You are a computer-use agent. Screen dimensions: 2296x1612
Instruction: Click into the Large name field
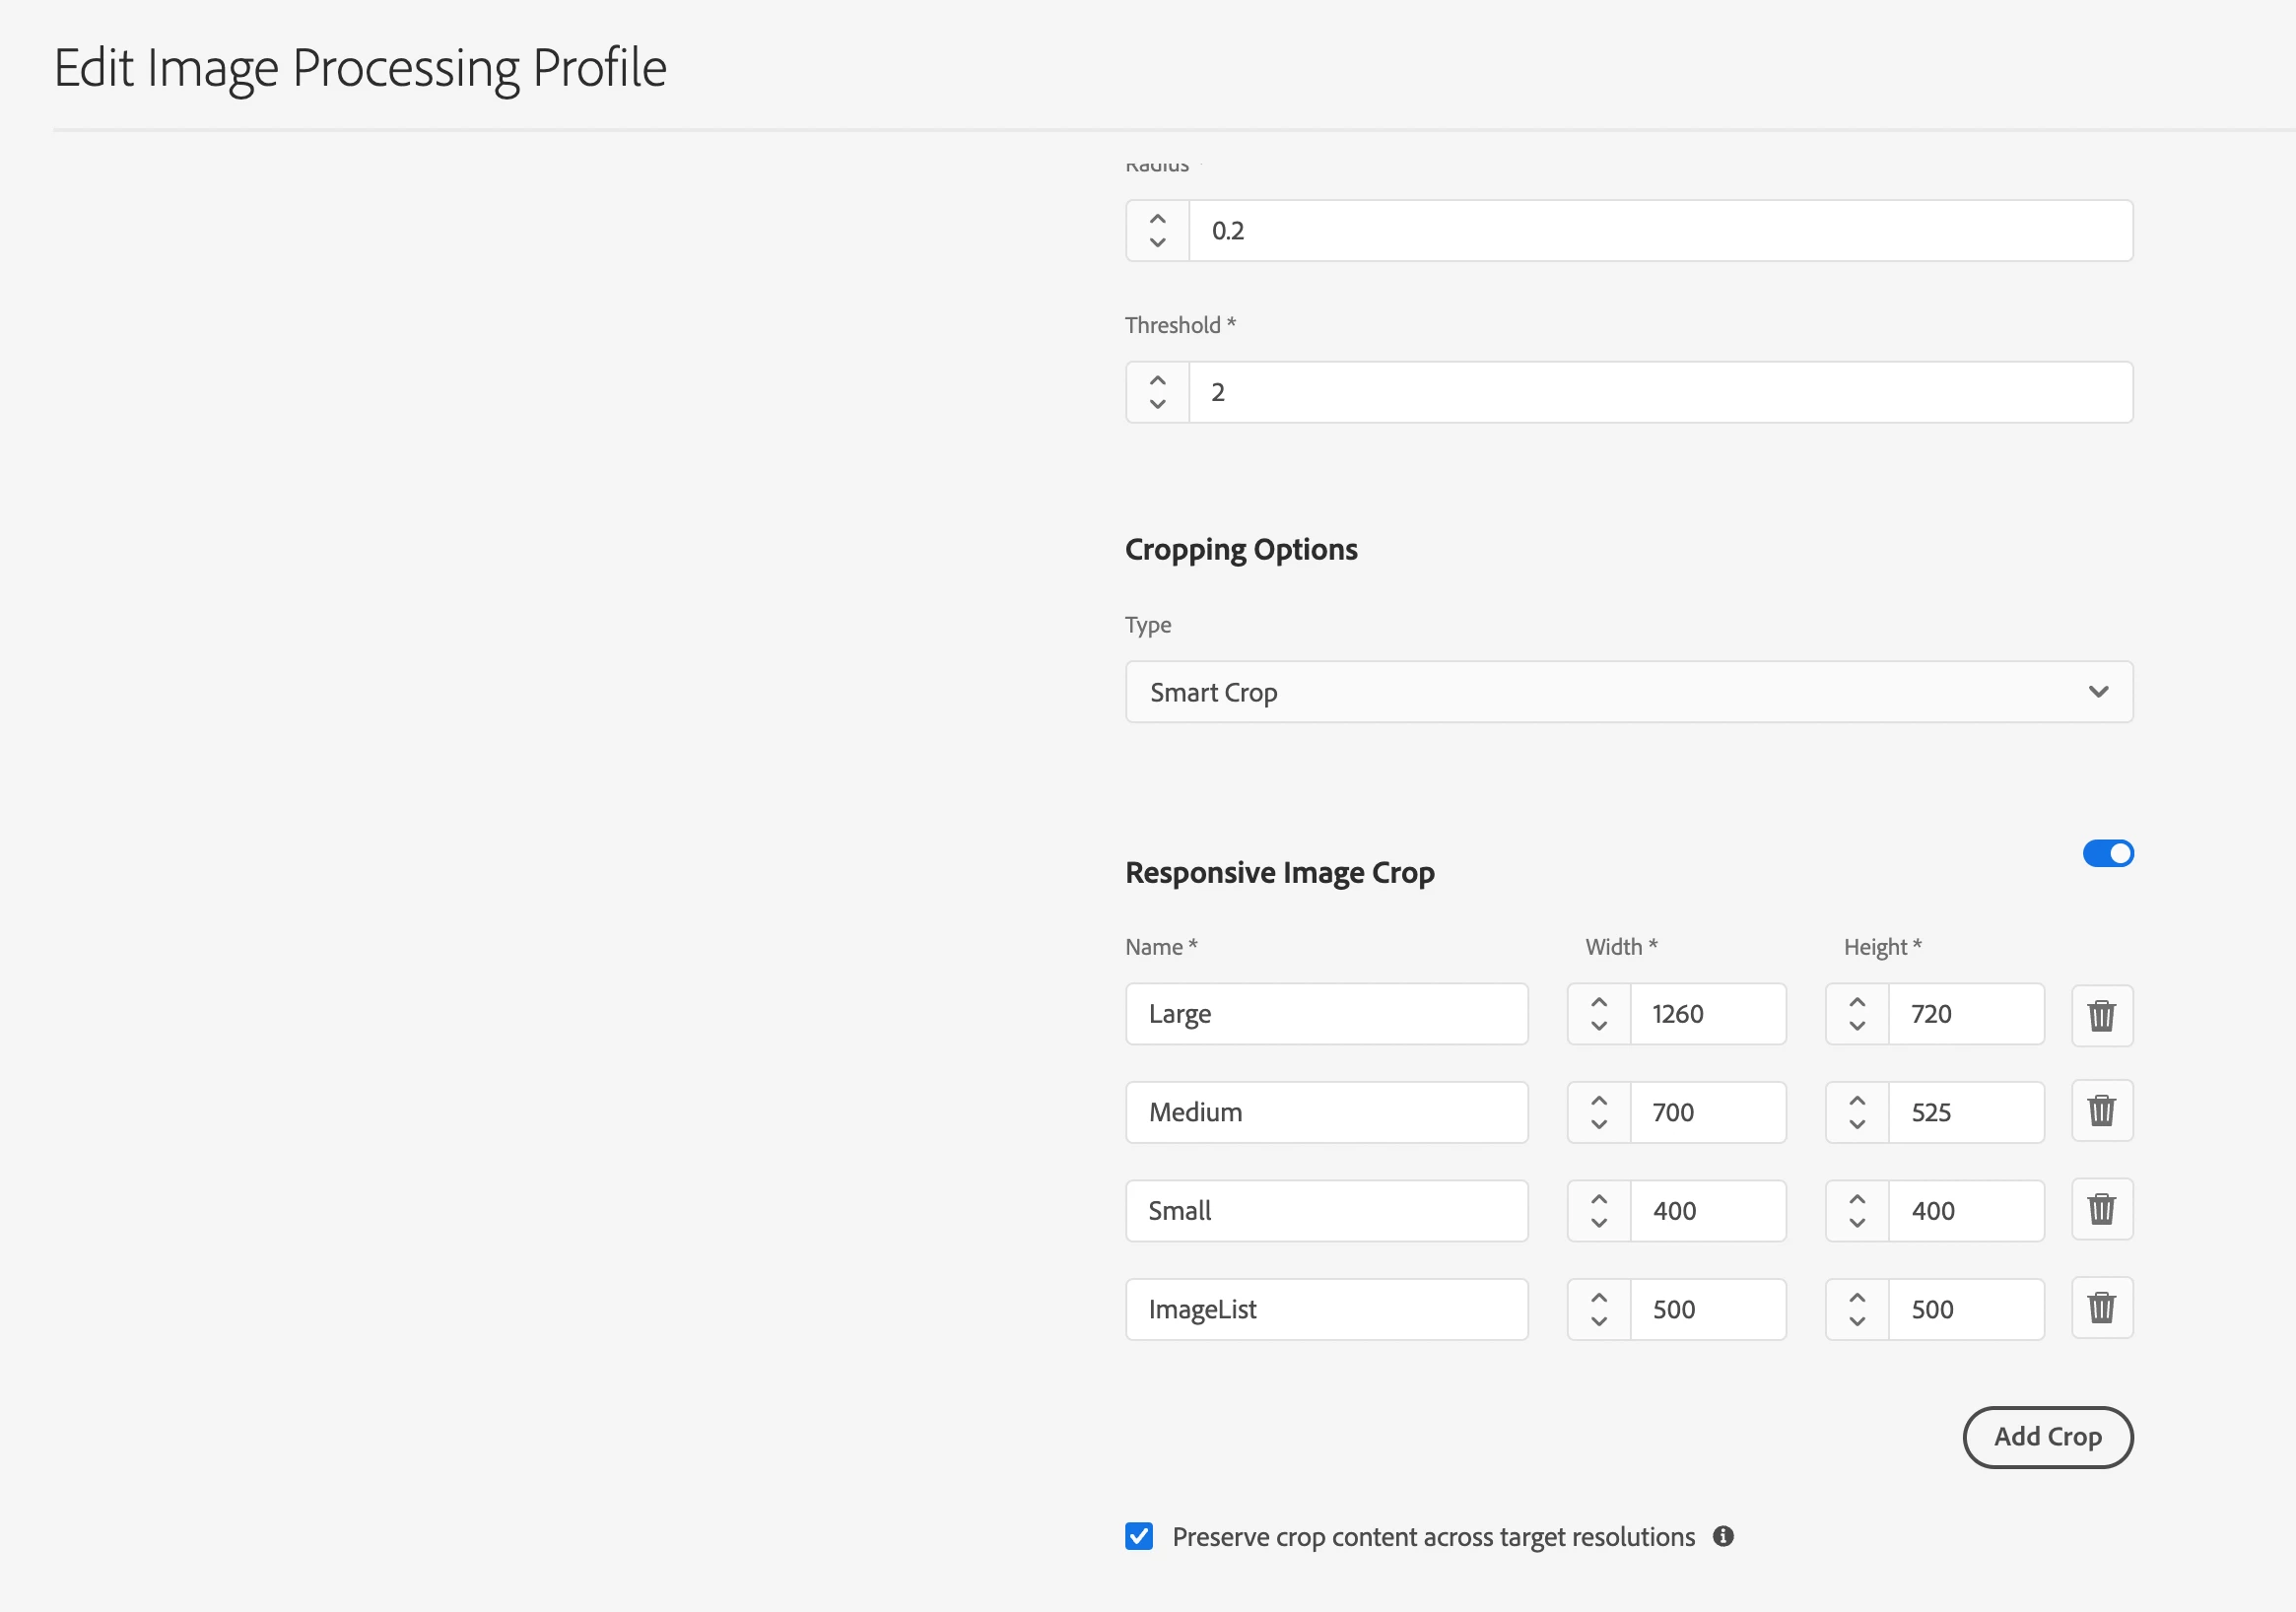pos(1326,1014)
